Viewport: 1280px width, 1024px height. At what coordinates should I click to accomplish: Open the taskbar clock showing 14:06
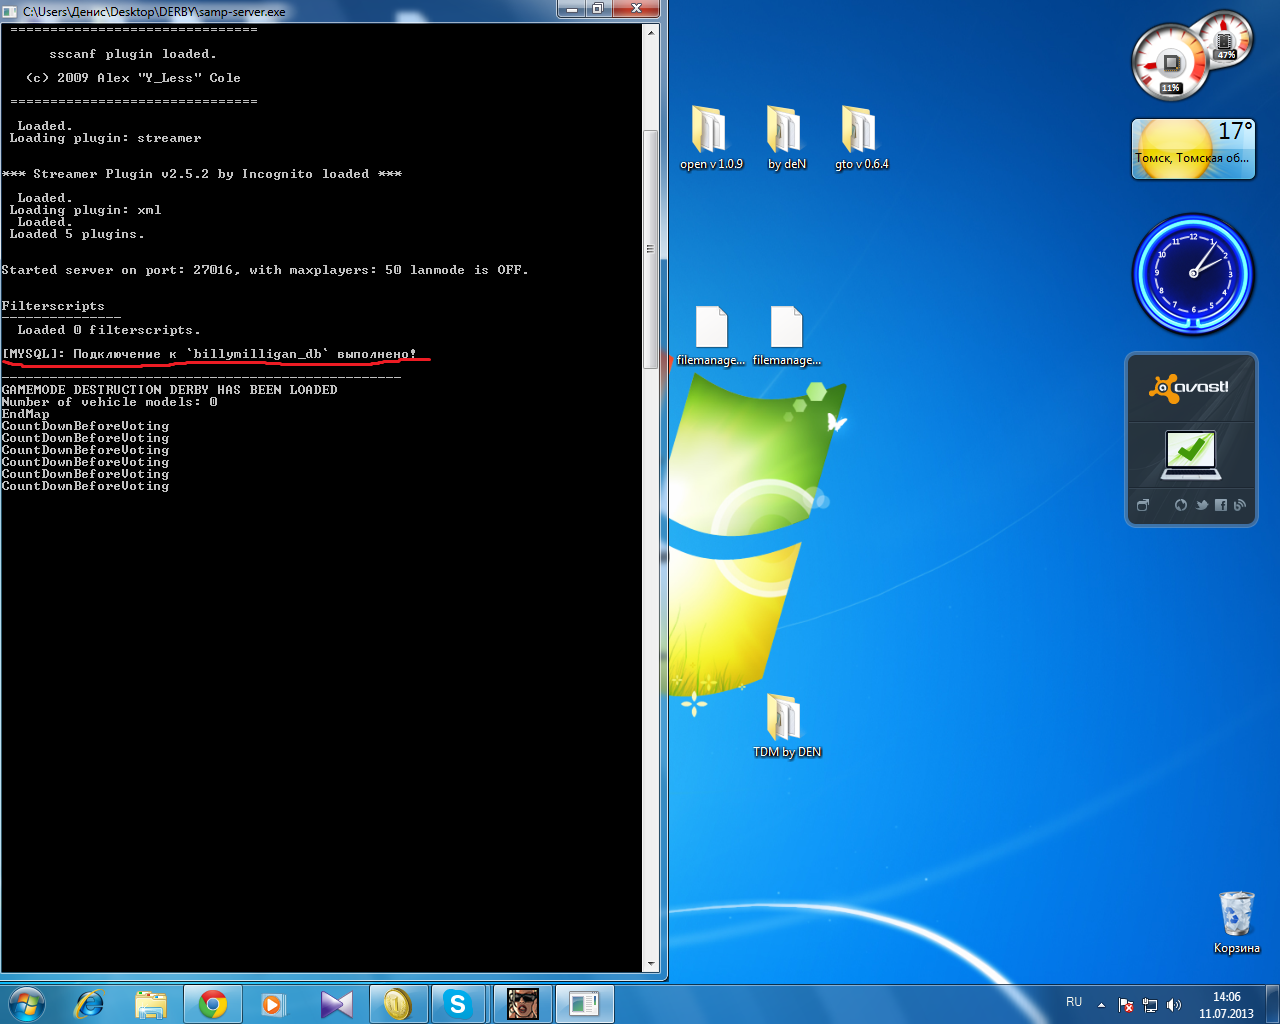1226,1005
